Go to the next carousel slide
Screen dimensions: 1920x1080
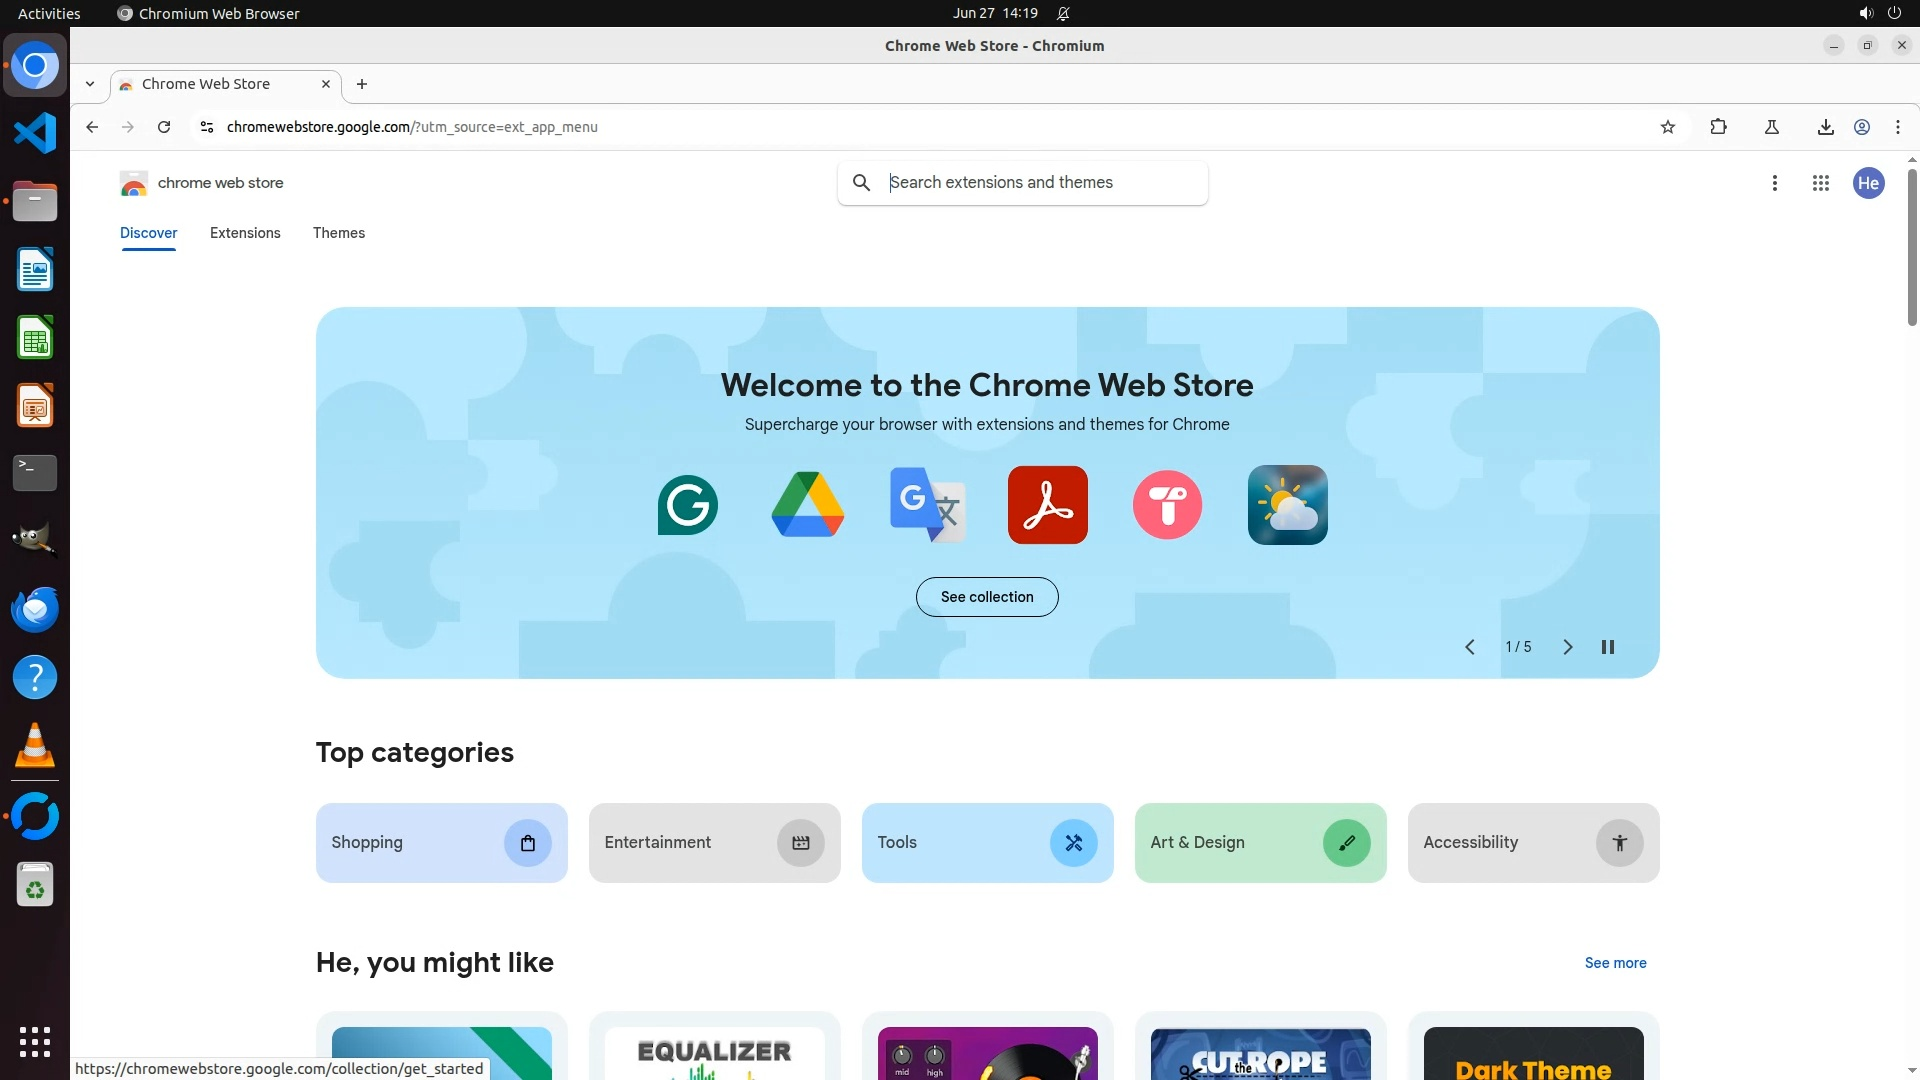[1567, 647]
